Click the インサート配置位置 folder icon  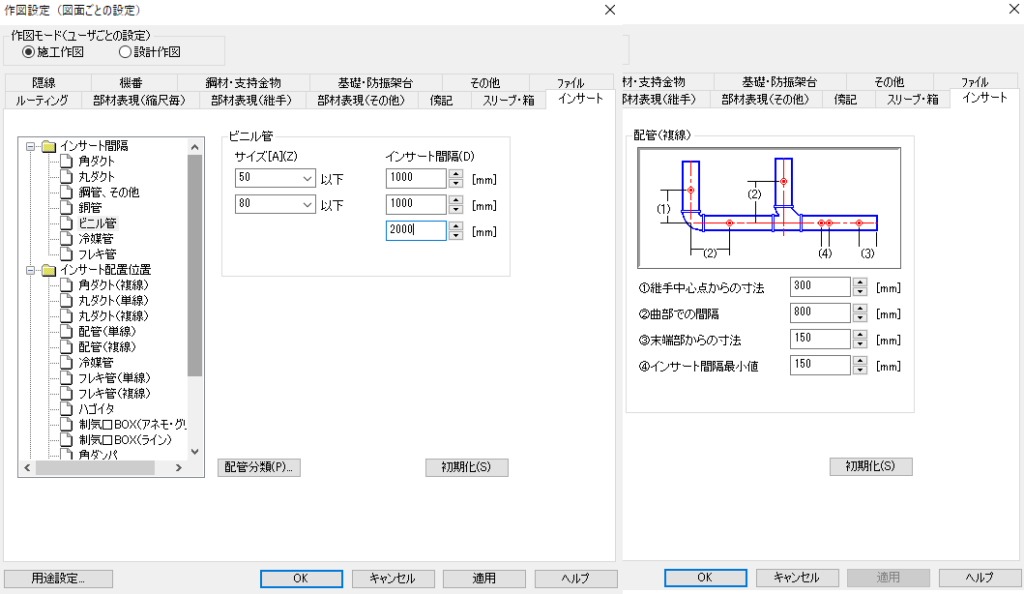pos(48,270)
